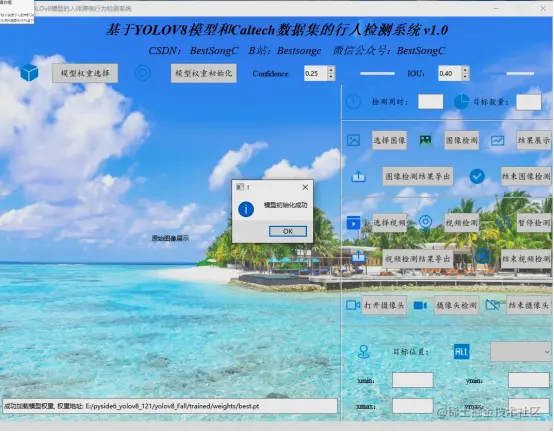Click the Confidence 0.25 value field

pos(316,73)
